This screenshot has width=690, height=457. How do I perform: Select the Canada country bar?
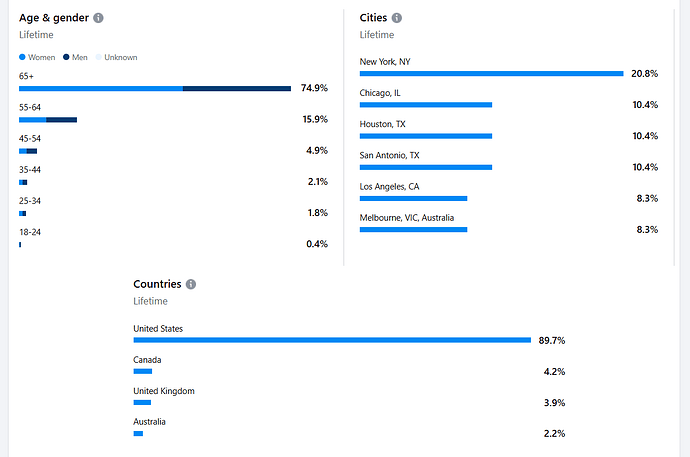coord(143,371)
